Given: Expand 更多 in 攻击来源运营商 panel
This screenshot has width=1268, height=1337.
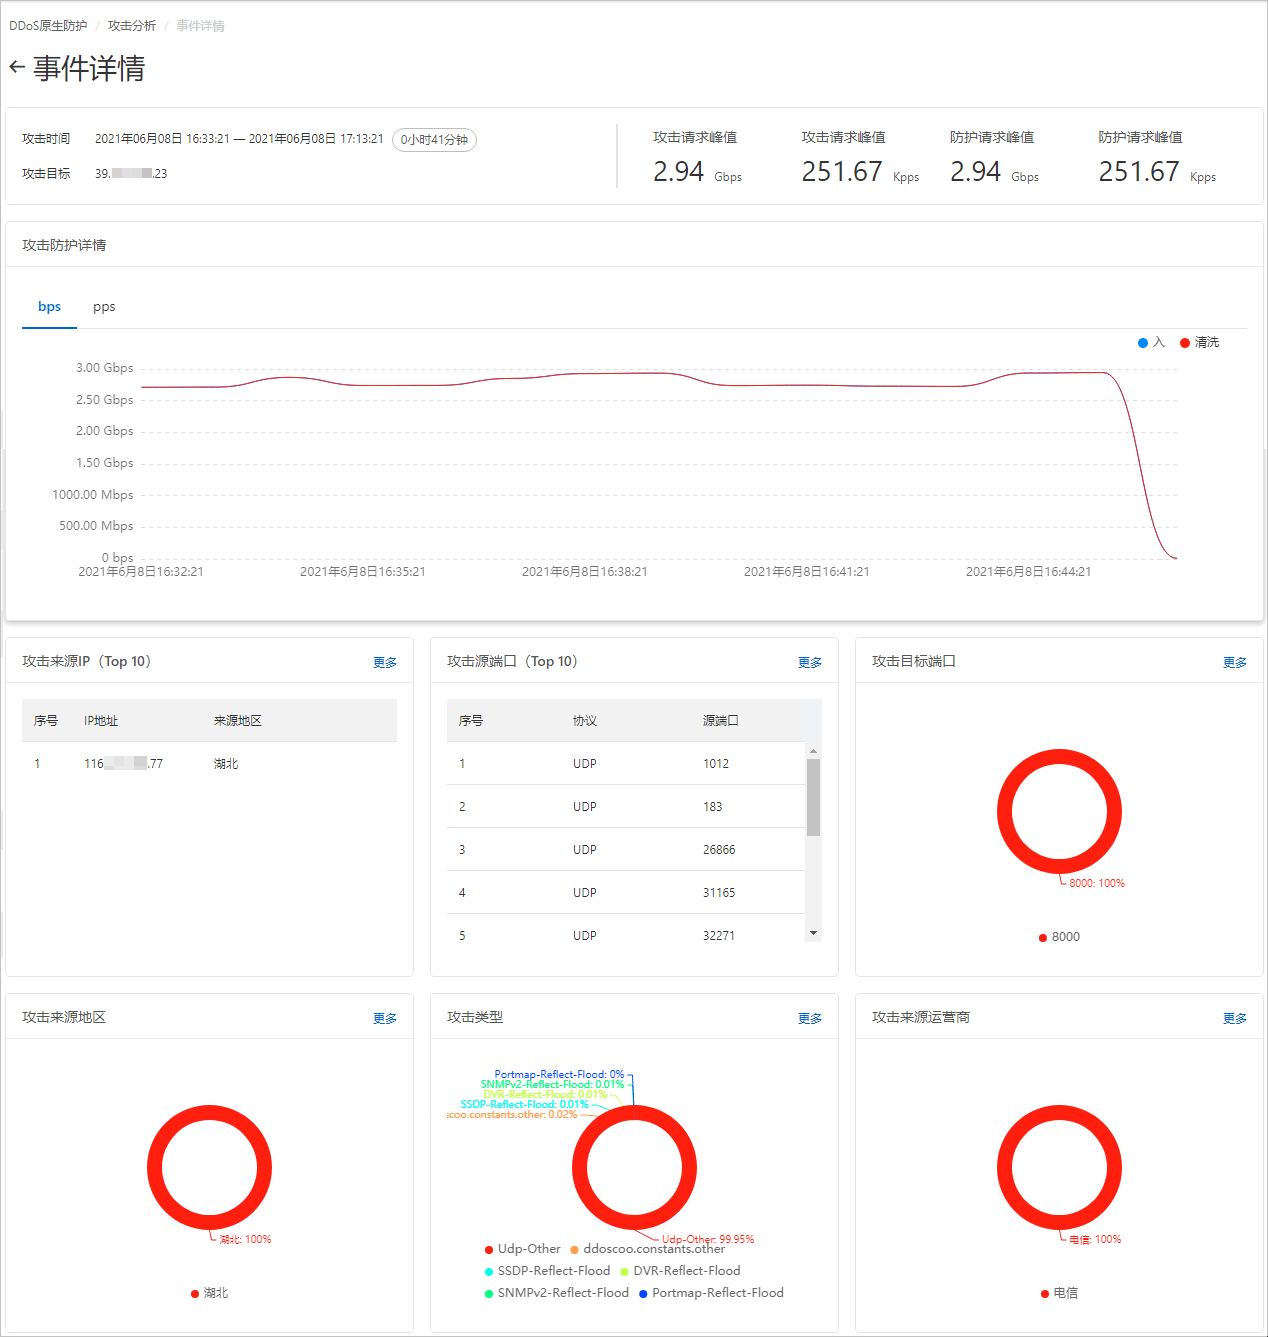Looking at the screenshot, I should click(x=1234, y=1017).
